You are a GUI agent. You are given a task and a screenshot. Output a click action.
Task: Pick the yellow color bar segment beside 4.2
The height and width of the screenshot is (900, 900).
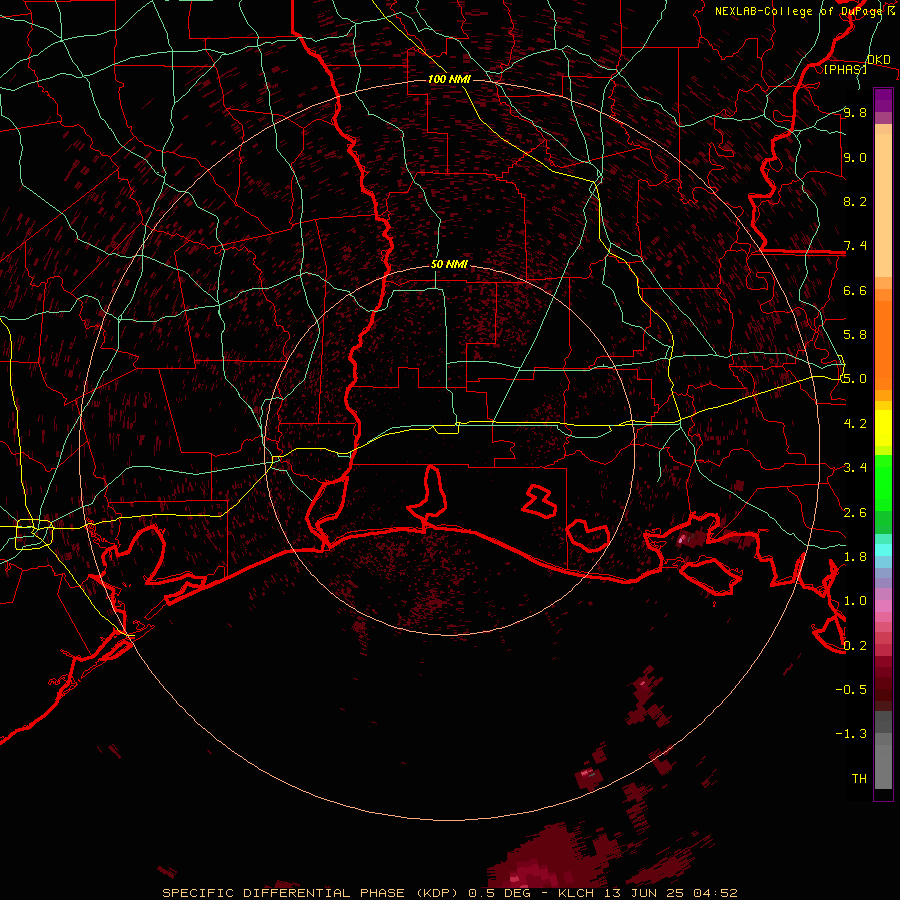(x=883, y=428)
